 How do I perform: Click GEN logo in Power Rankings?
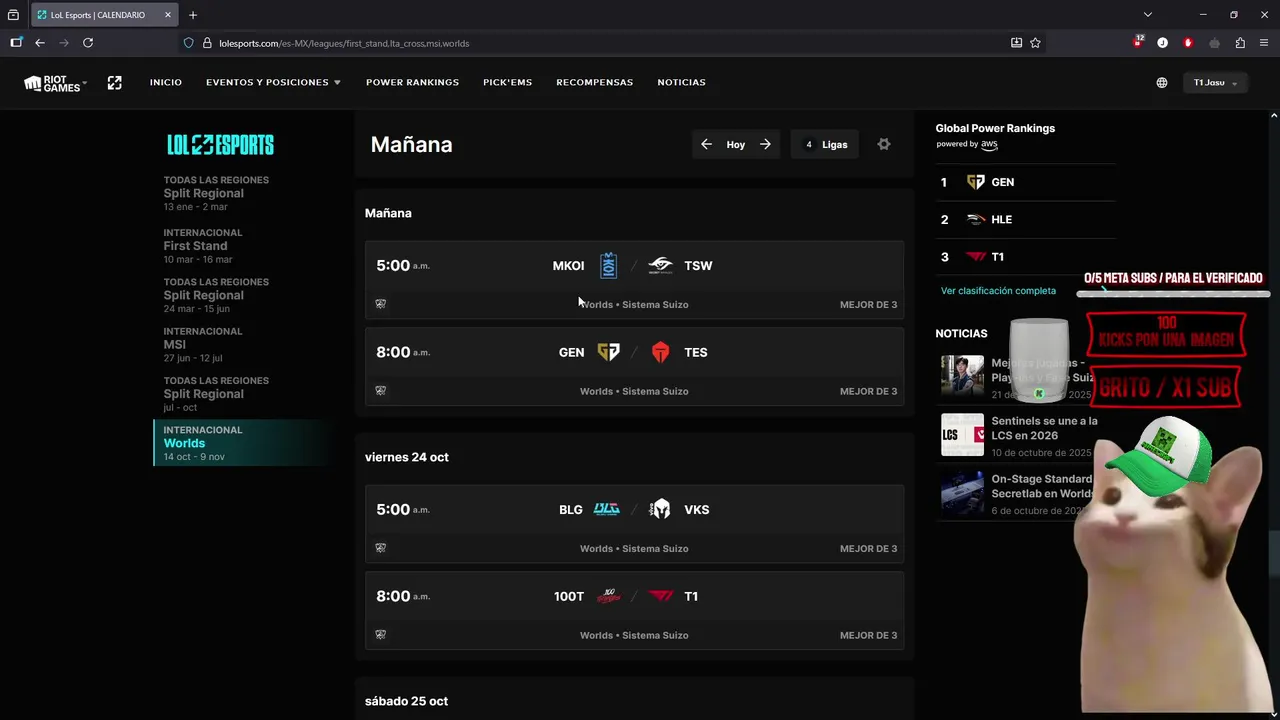point(976,182)
